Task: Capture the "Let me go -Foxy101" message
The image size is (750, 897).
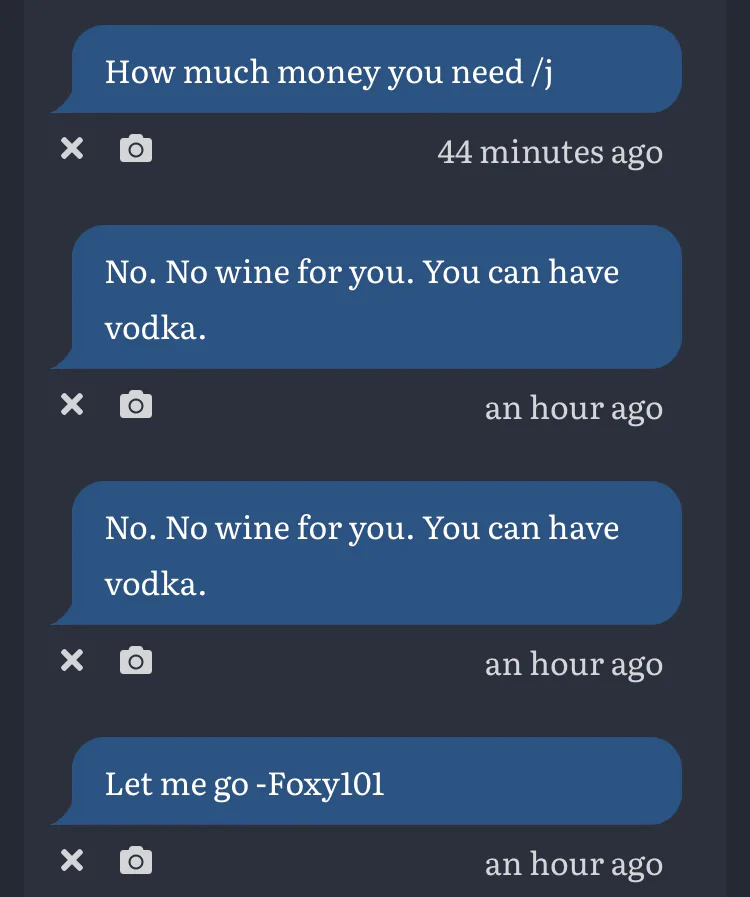Action: [x=136, y=860]
